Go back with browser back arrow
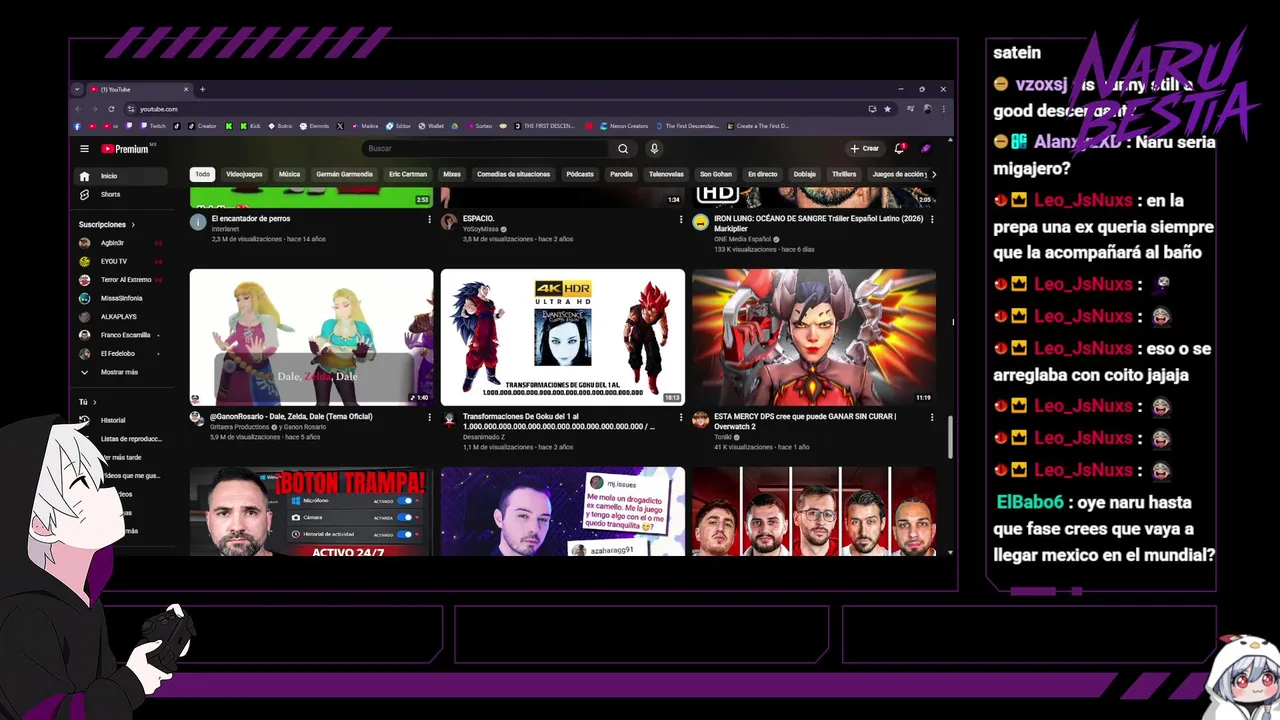 tap(78, 109)
